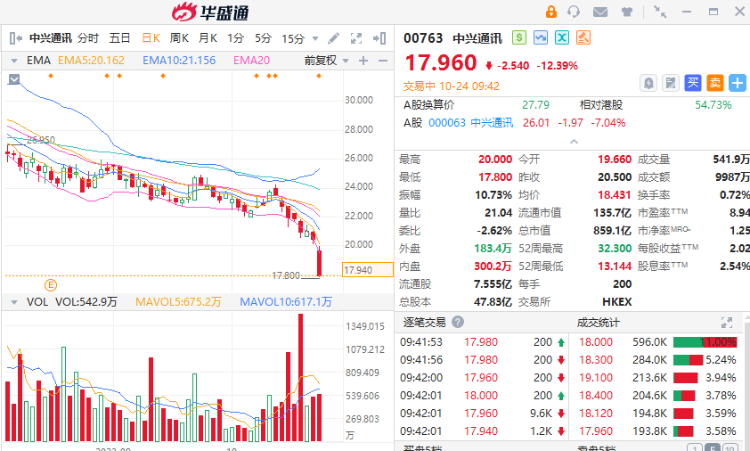Toggle the MAVOL5 line label

click(x=178, y=302)
